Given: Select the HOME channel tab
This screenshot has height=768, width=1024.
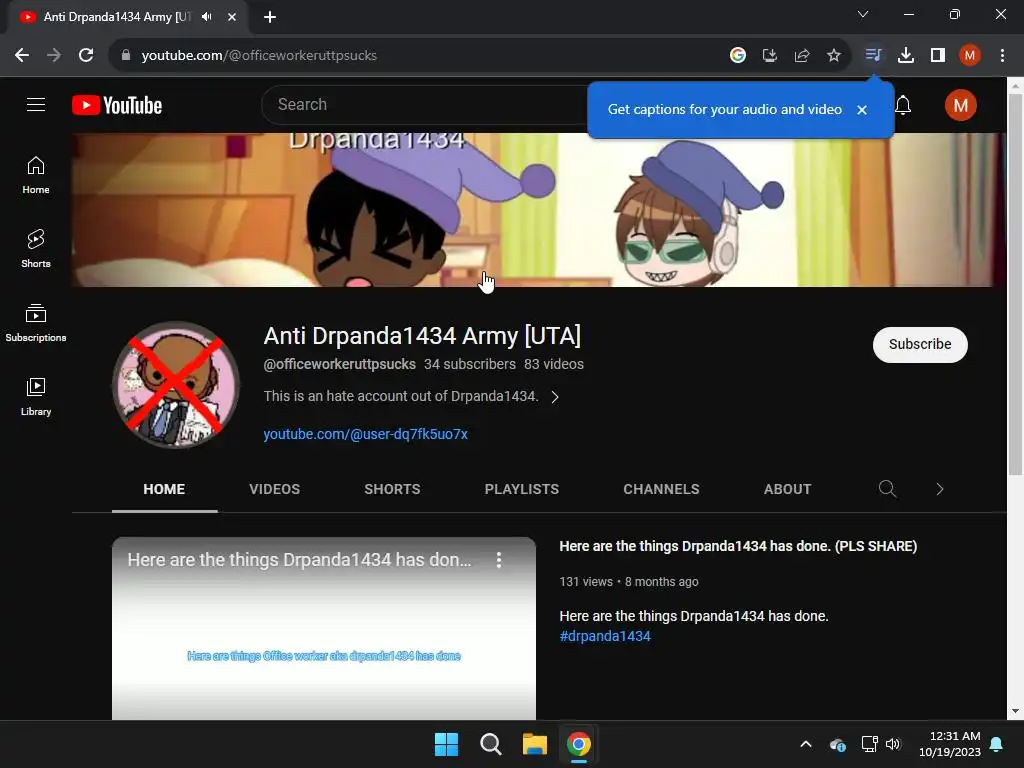Looking at the screenshot, I should point(164,489).
